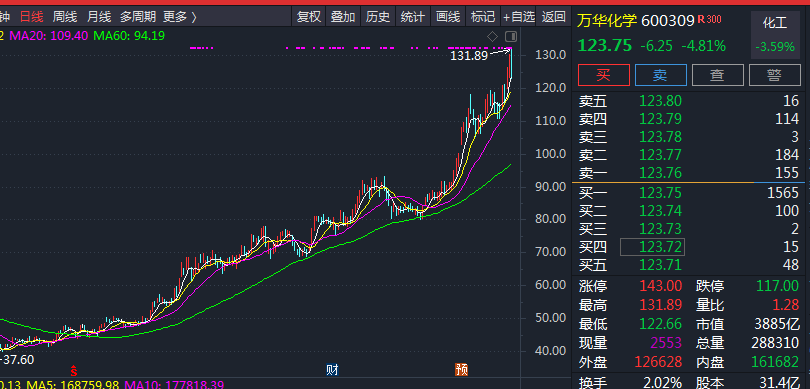This screenshot has width=810, height=389.
Task: Click the MA10 volume average label
Action: click(174, 385)
